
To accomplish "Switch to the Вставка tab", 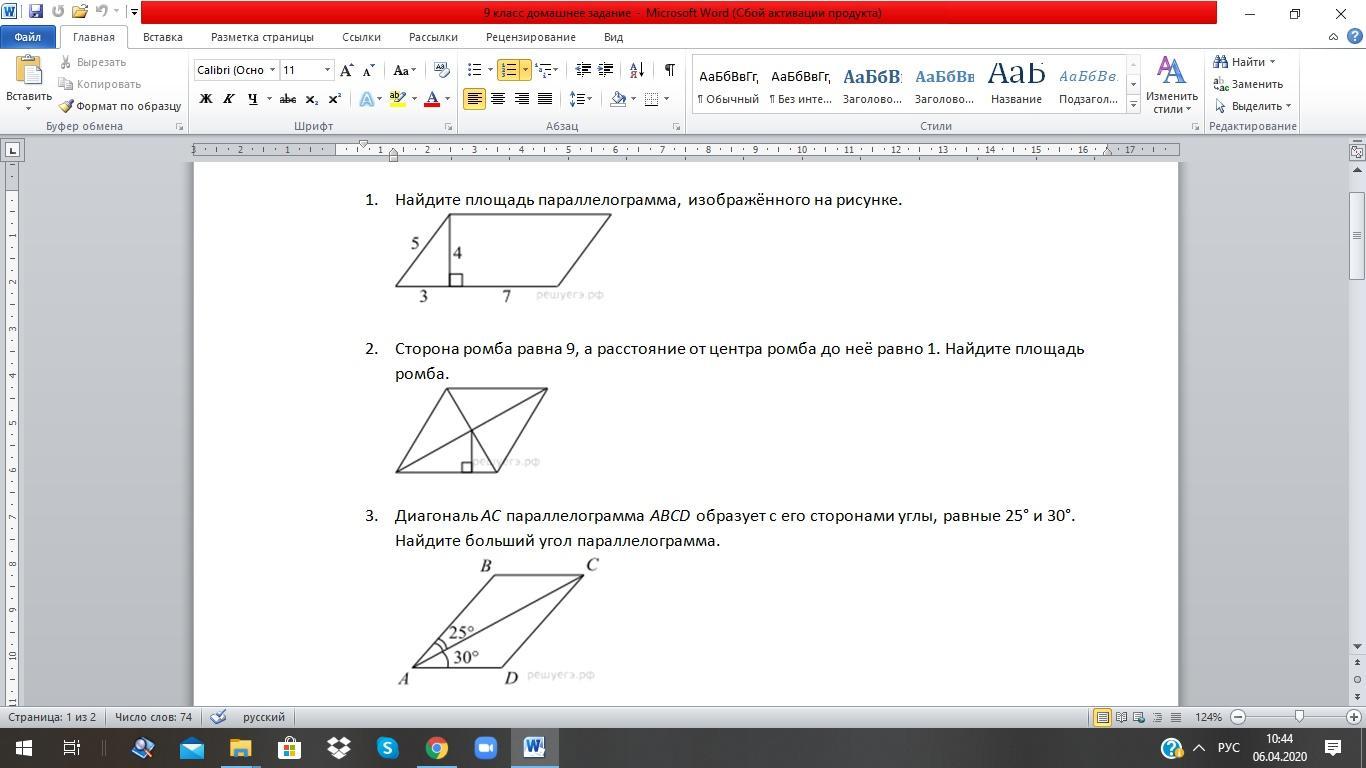I will [x=162, y=37].
